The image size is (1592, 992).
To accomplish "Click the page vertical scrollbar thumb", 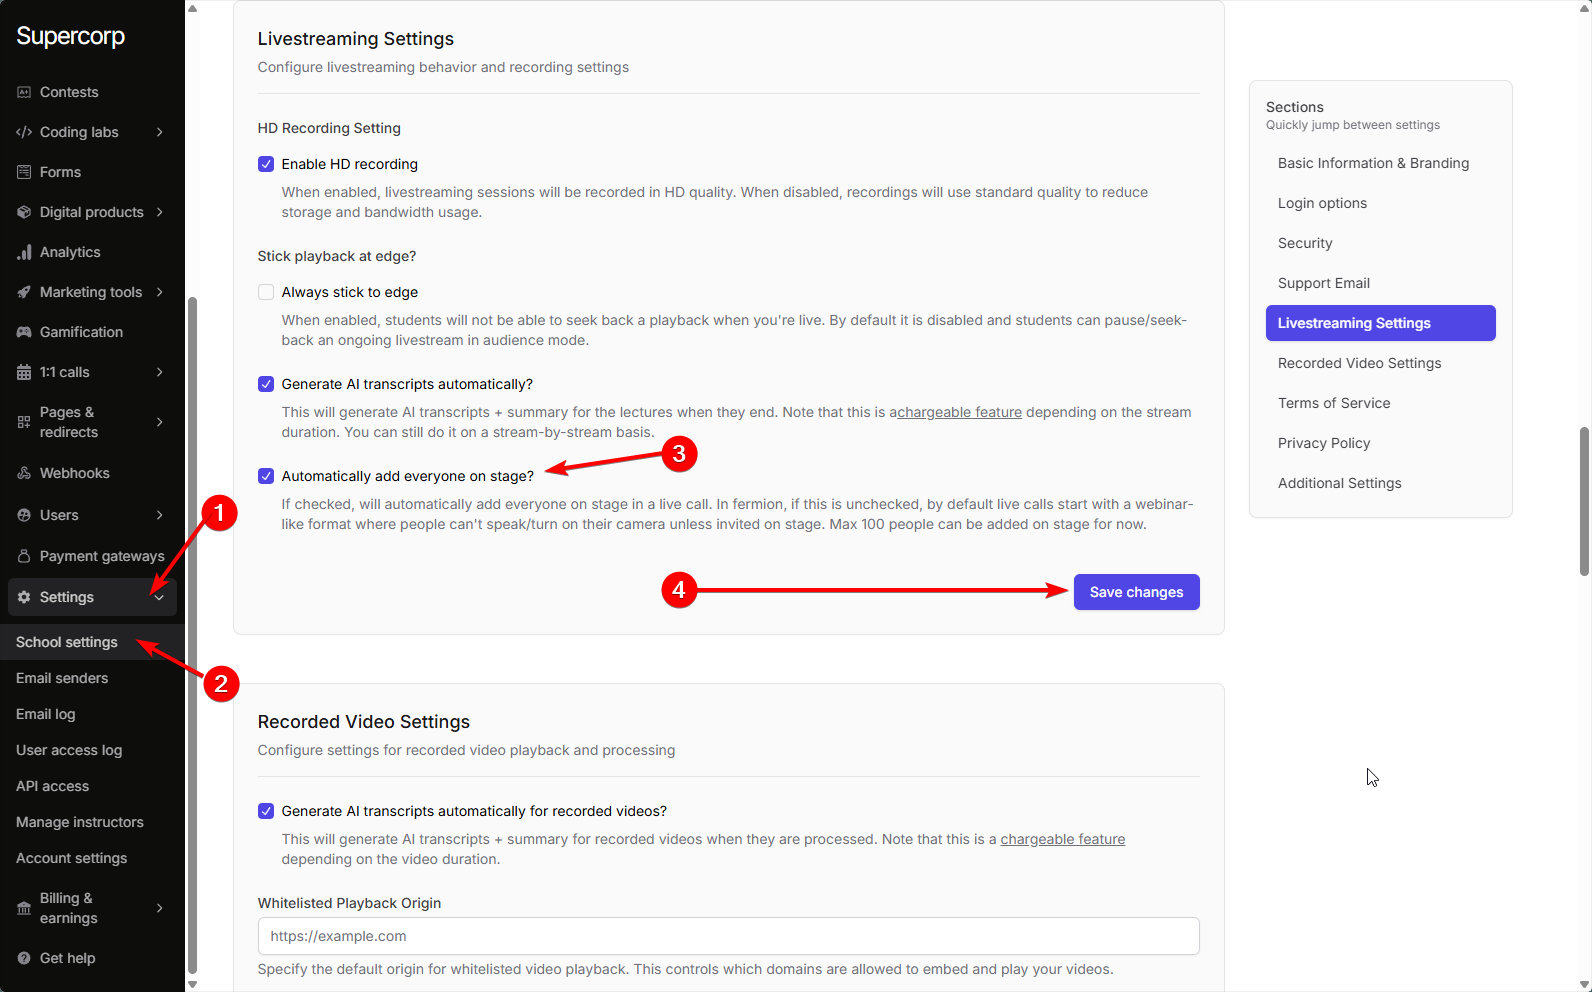I will 1584,500.
